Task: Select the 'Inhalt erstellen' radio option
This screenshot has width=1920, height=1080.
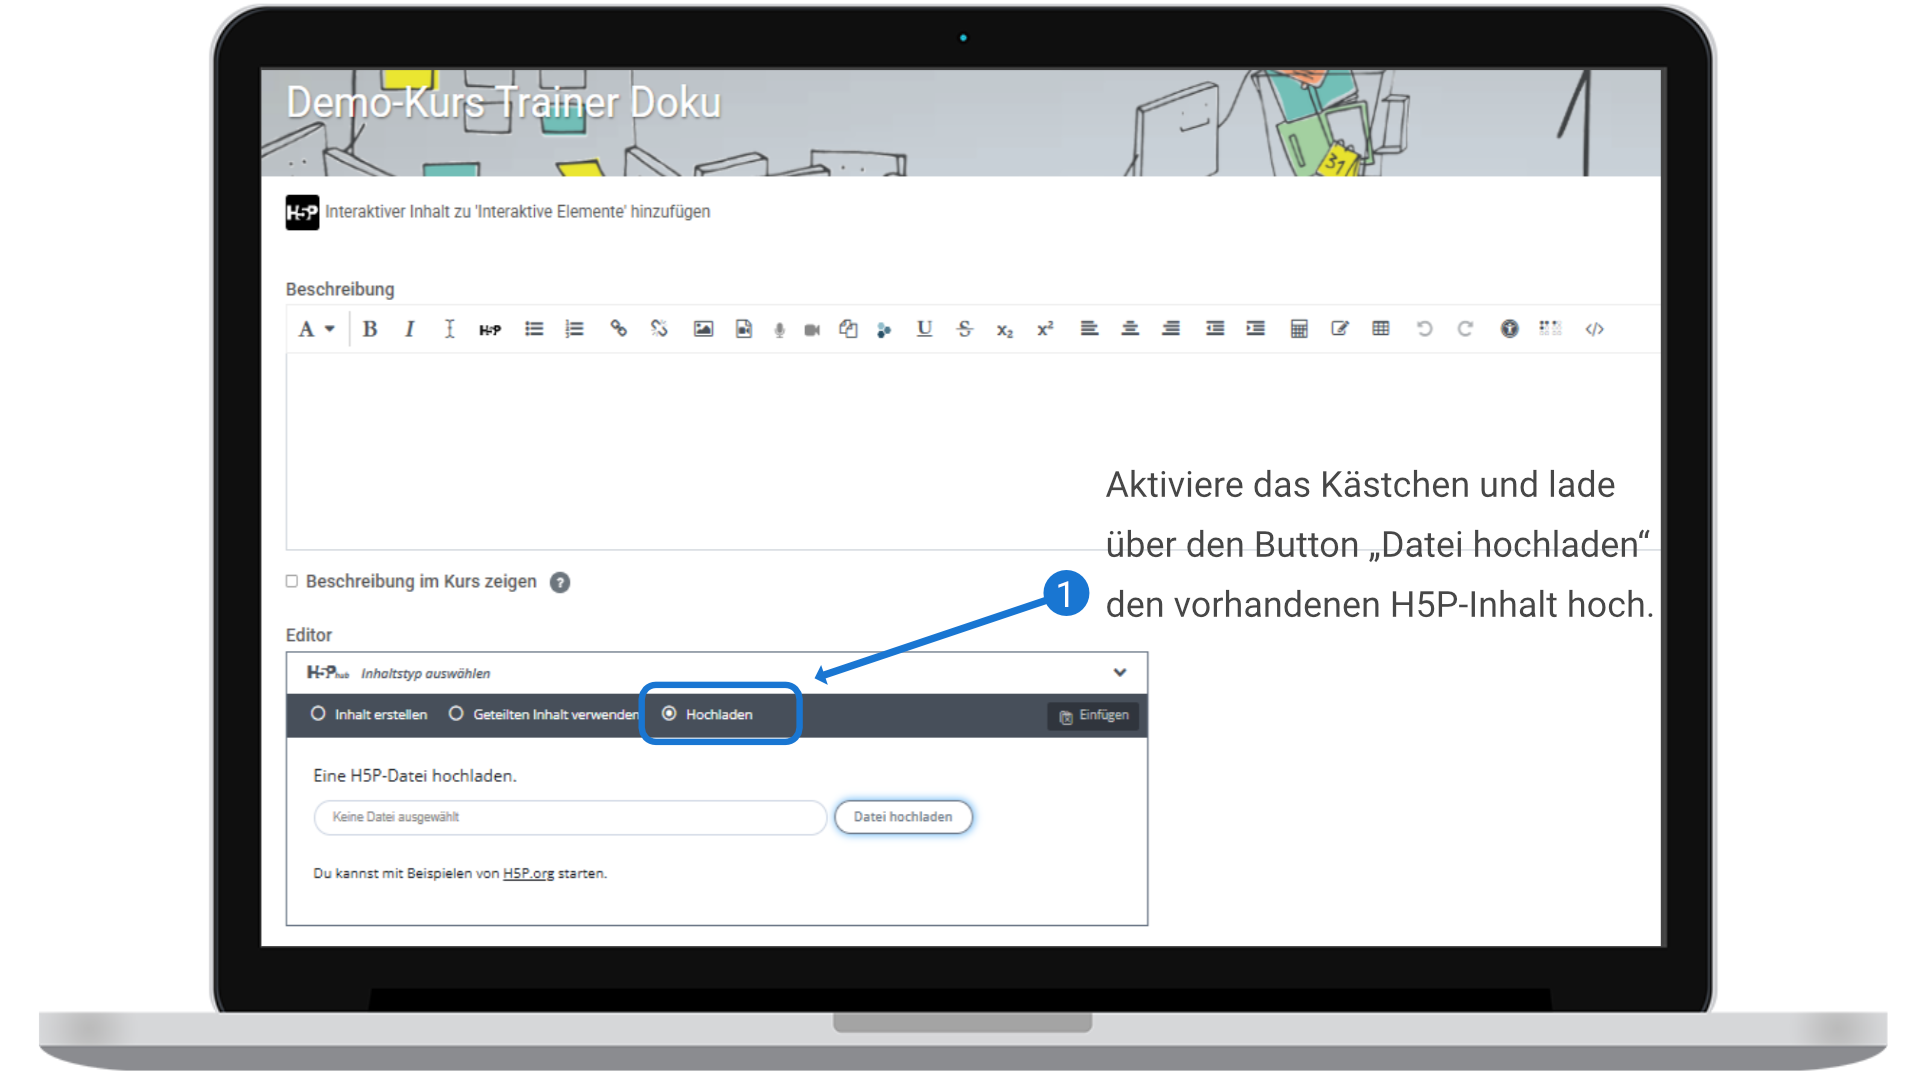Action: (318, 714)
